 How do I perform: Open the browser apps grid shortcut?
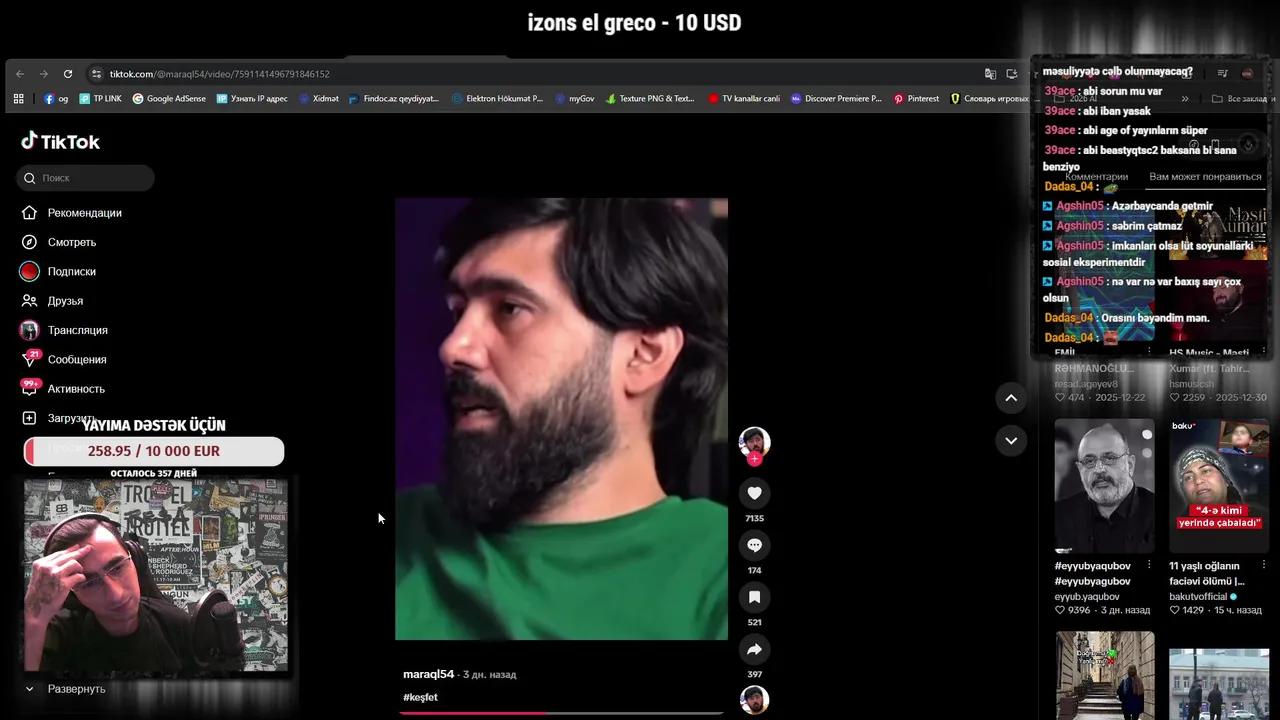(x=18, y=99)
